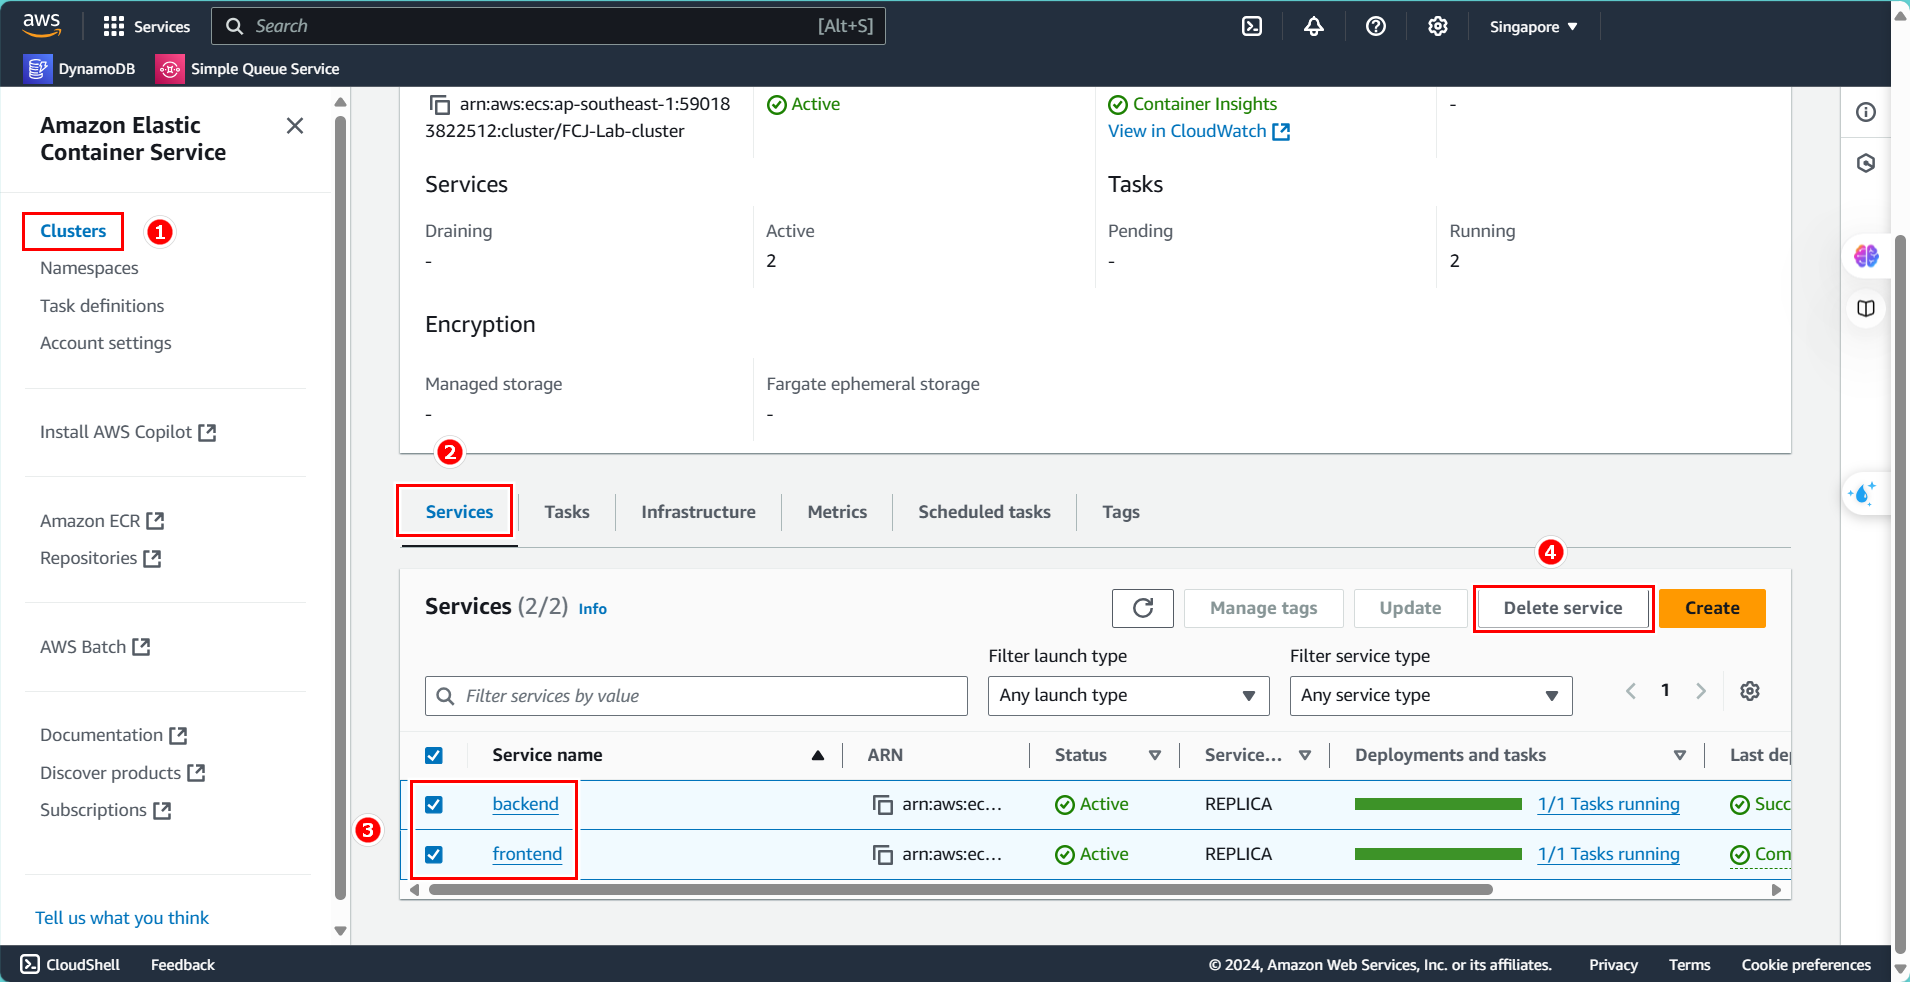This screenshot has height=982, width=1910.
Task: Click the Delete service button
Action: (1563, 608)
